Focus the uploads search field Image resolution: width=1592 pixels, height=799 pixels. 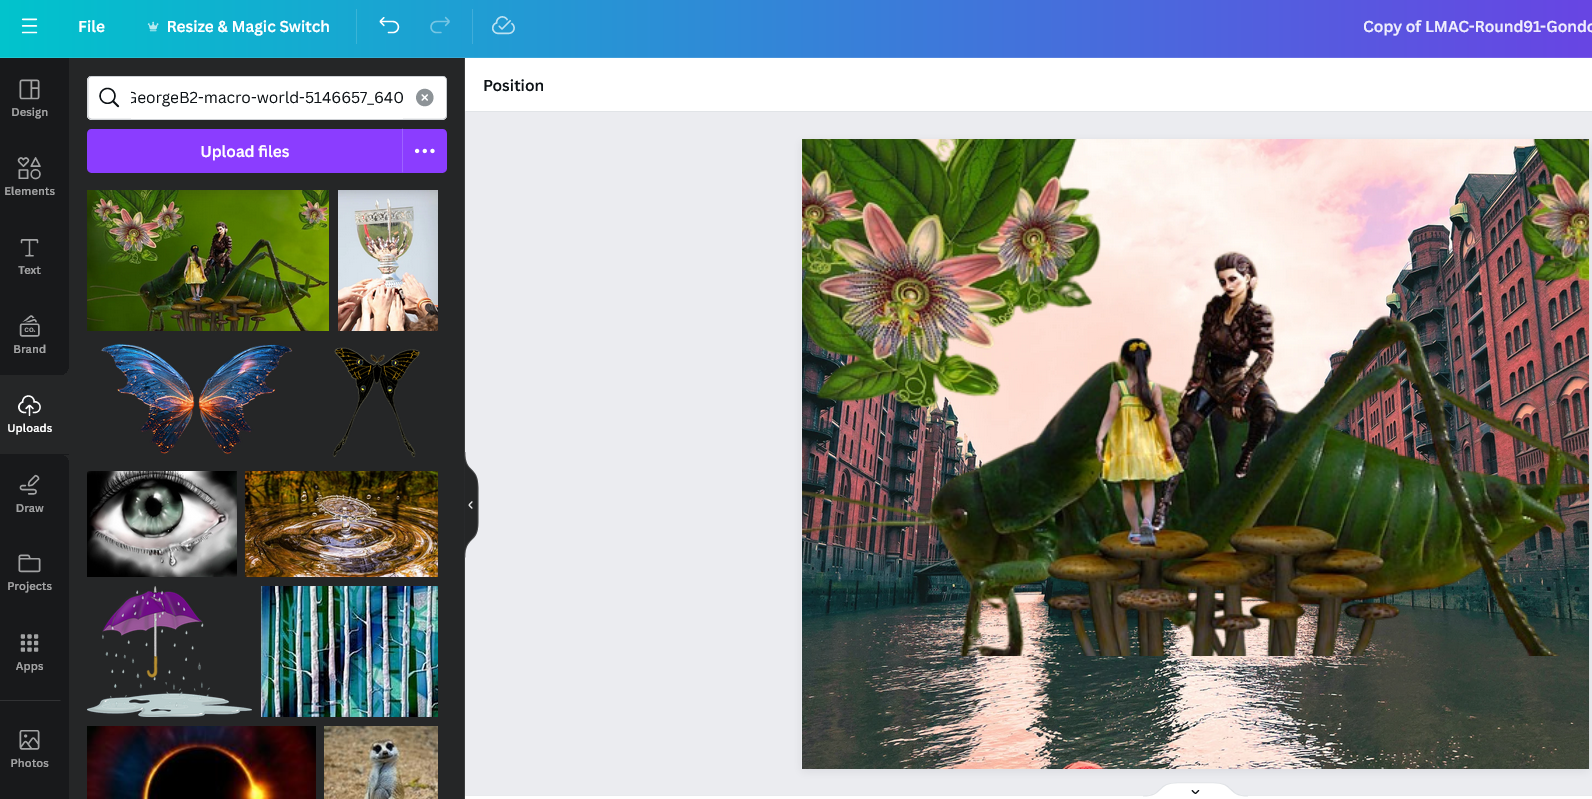267,97
